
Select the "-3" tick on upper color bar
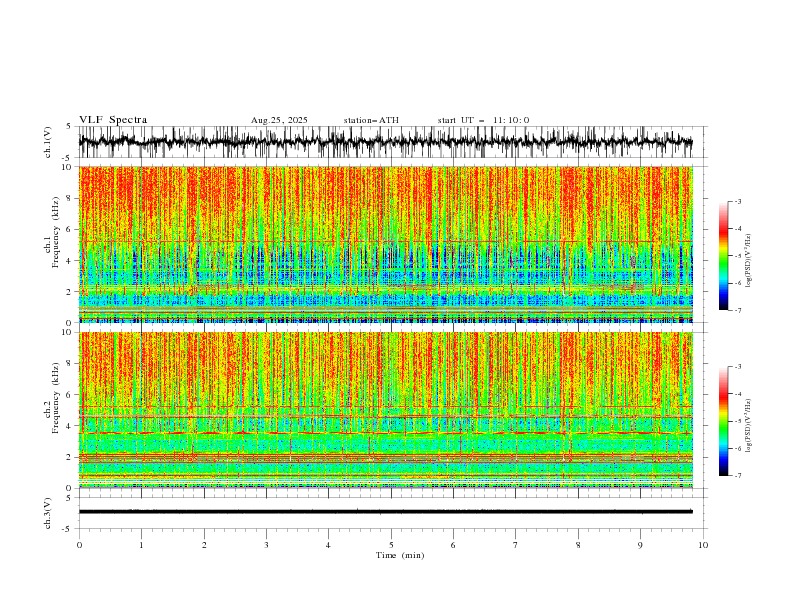point(737,201)
